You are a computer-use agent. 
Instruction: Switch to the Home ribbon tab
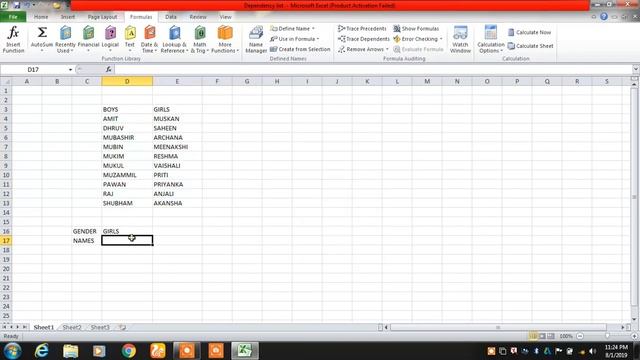[41, 17]
